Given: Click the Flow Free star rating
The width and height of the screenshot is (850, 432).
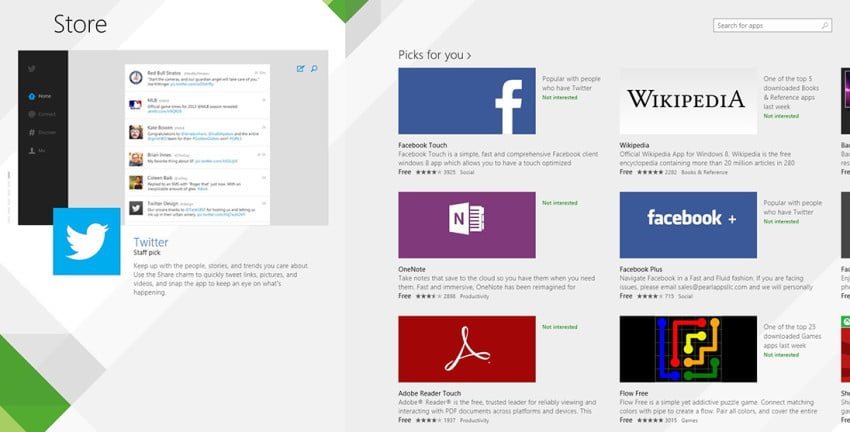Looking at the screenshot, I should pos(649,420).
